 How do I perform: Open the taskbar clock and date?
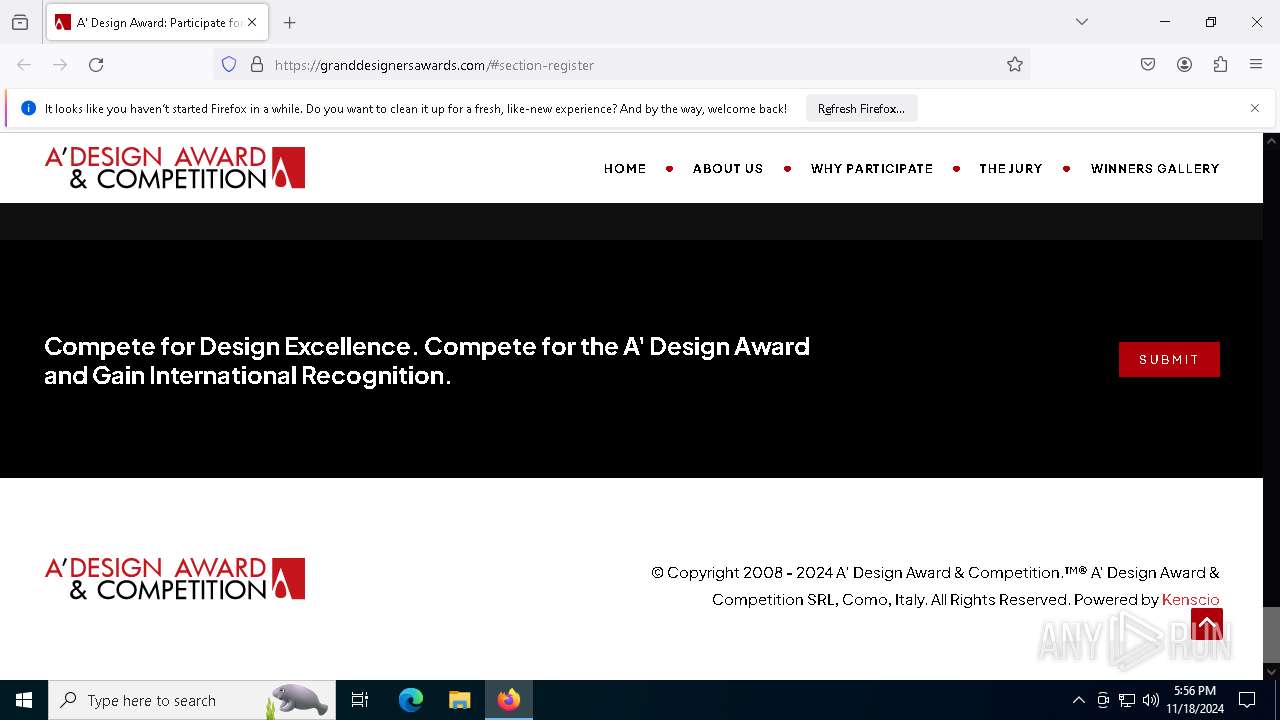pos(1195,700)
